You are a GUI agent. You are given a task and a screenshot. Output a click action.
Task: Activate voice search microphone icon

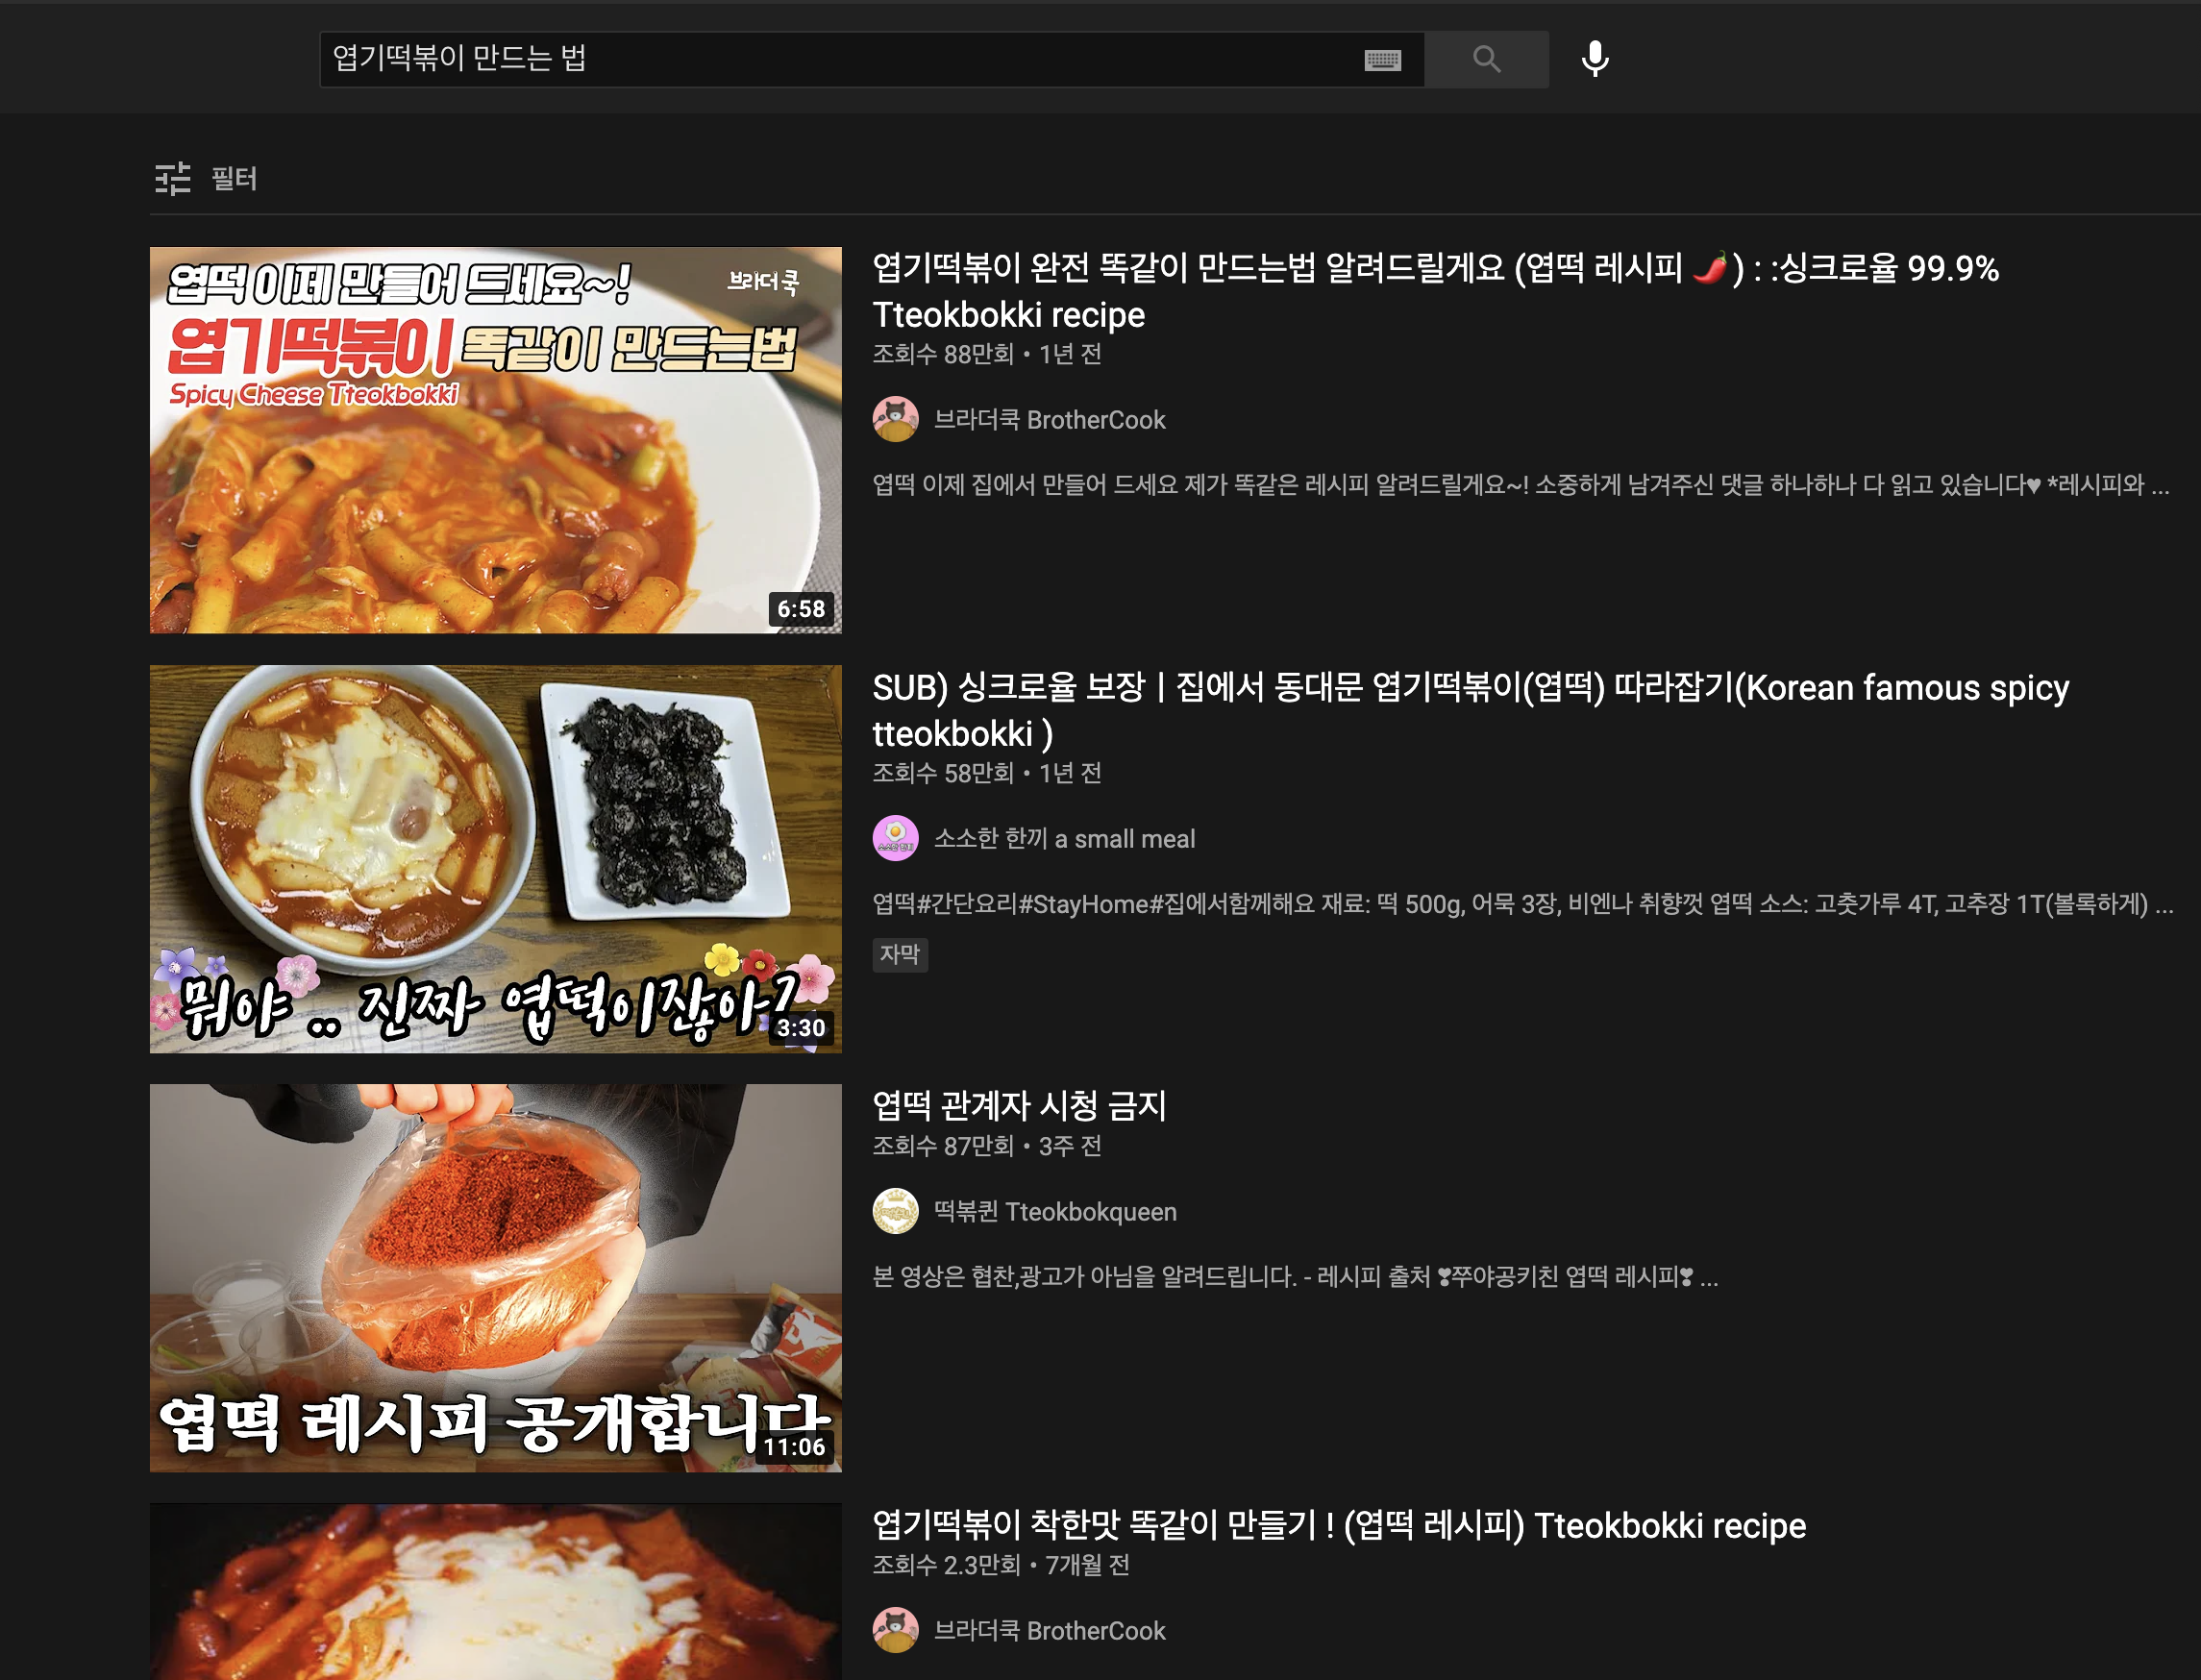pyautogui.click(x=1595, y=59)
